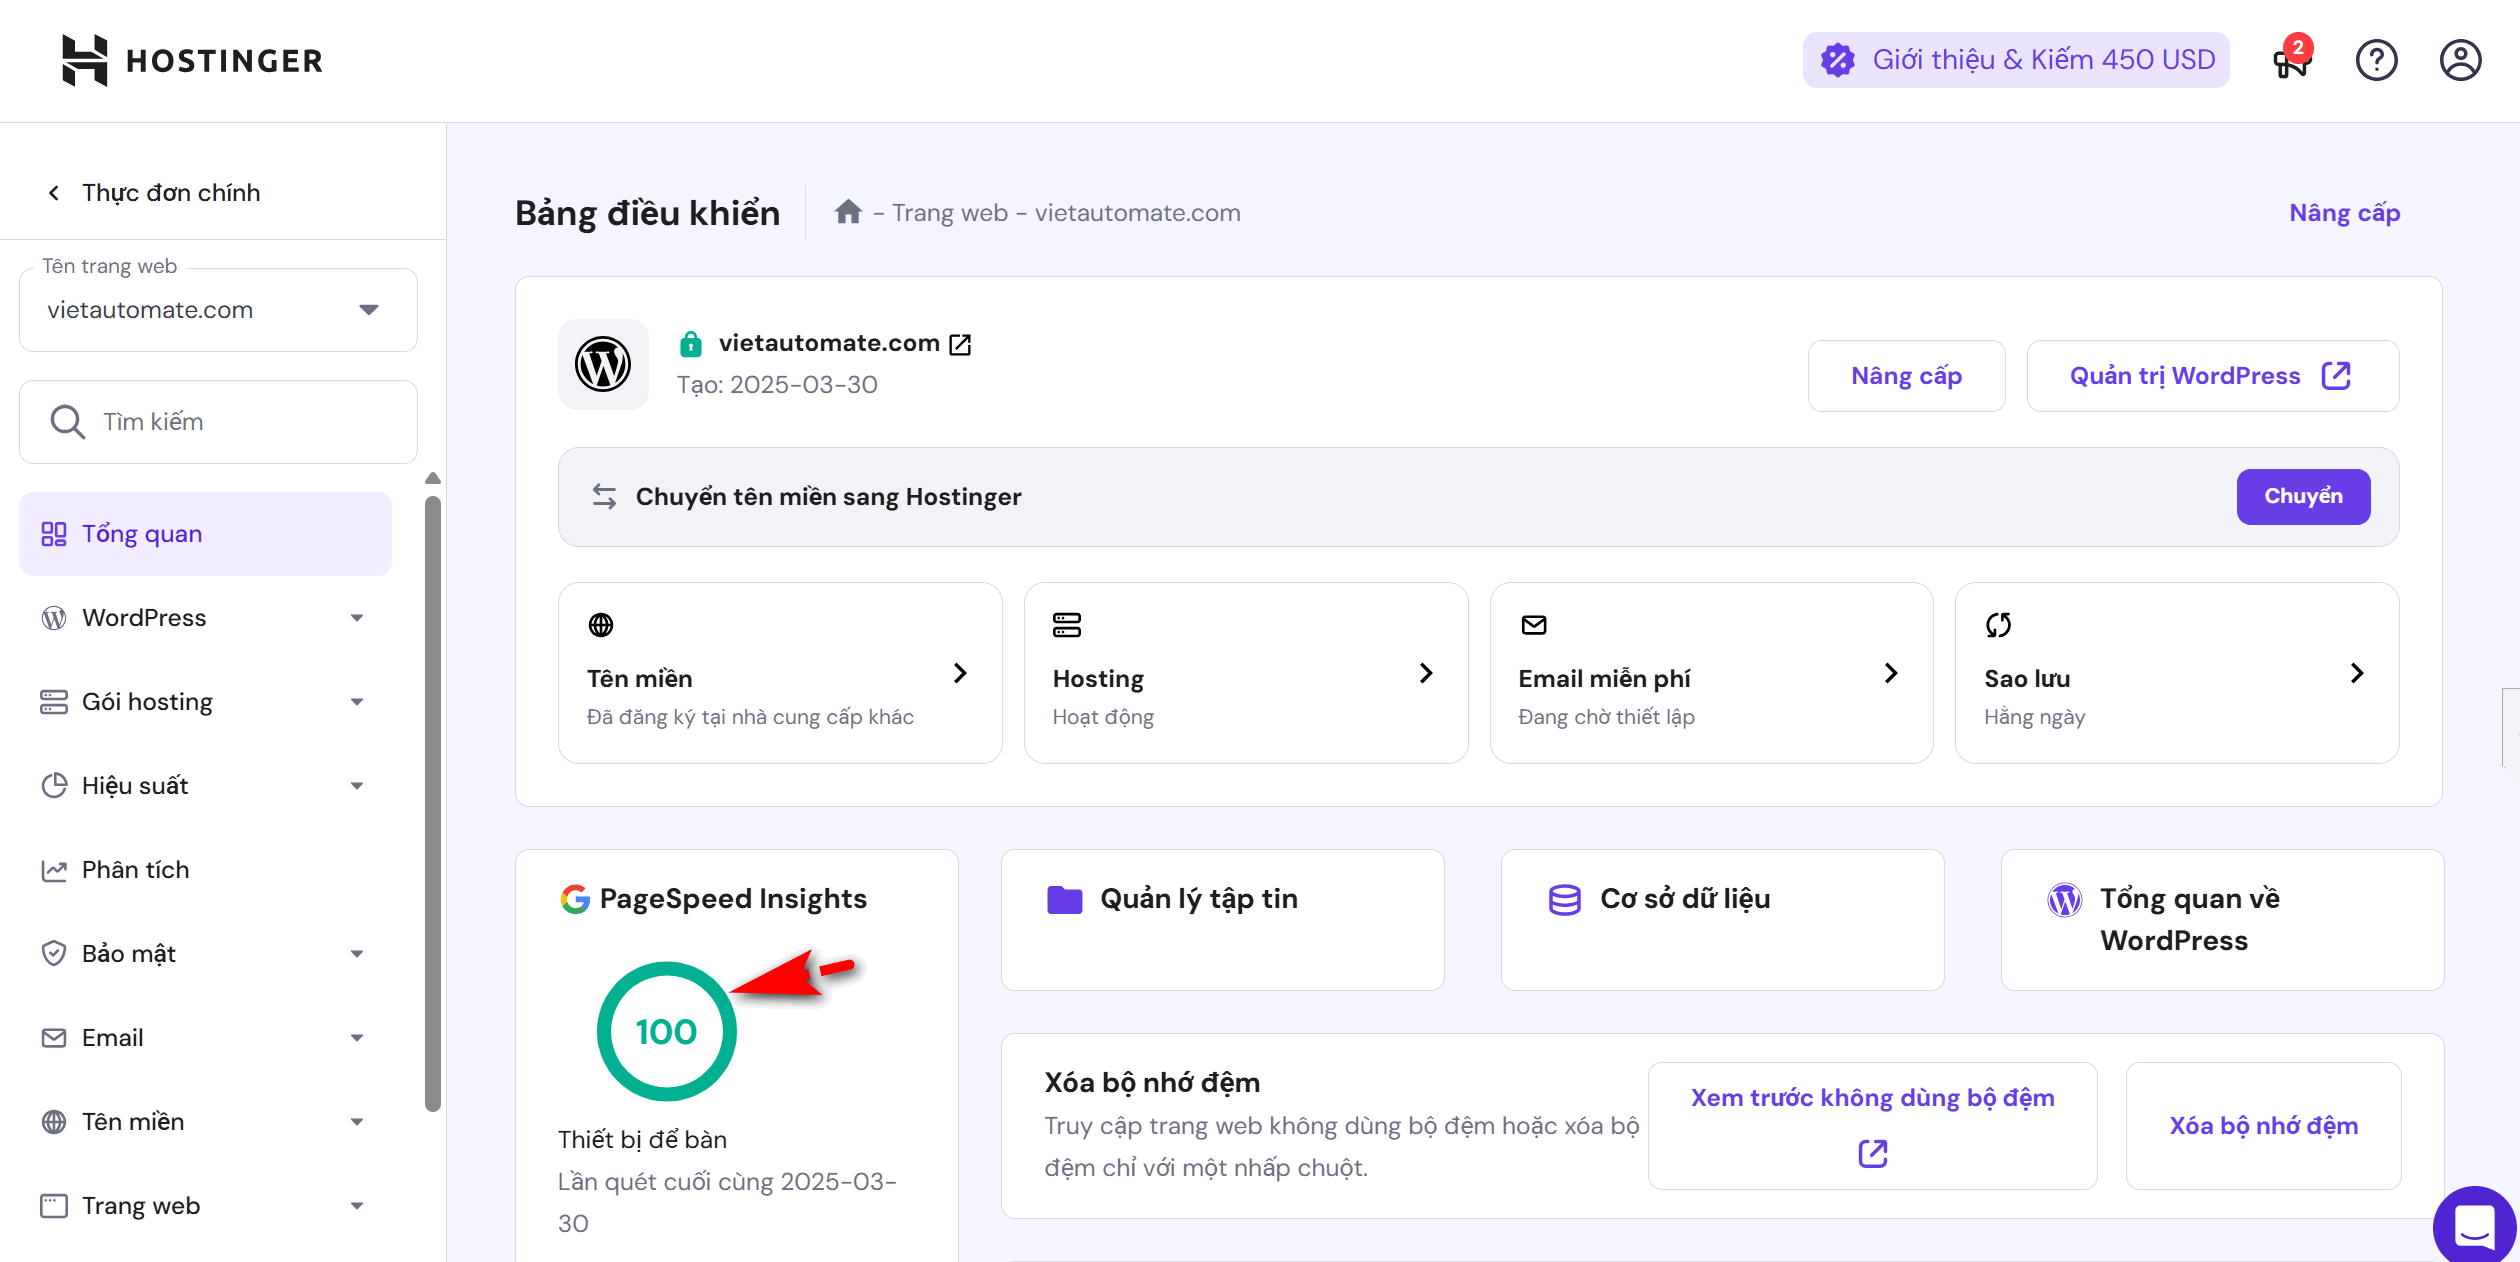Screen dimensions: 2520x1262
Task: Open the live chat bubble icon
Action: pos(2475,1226)
